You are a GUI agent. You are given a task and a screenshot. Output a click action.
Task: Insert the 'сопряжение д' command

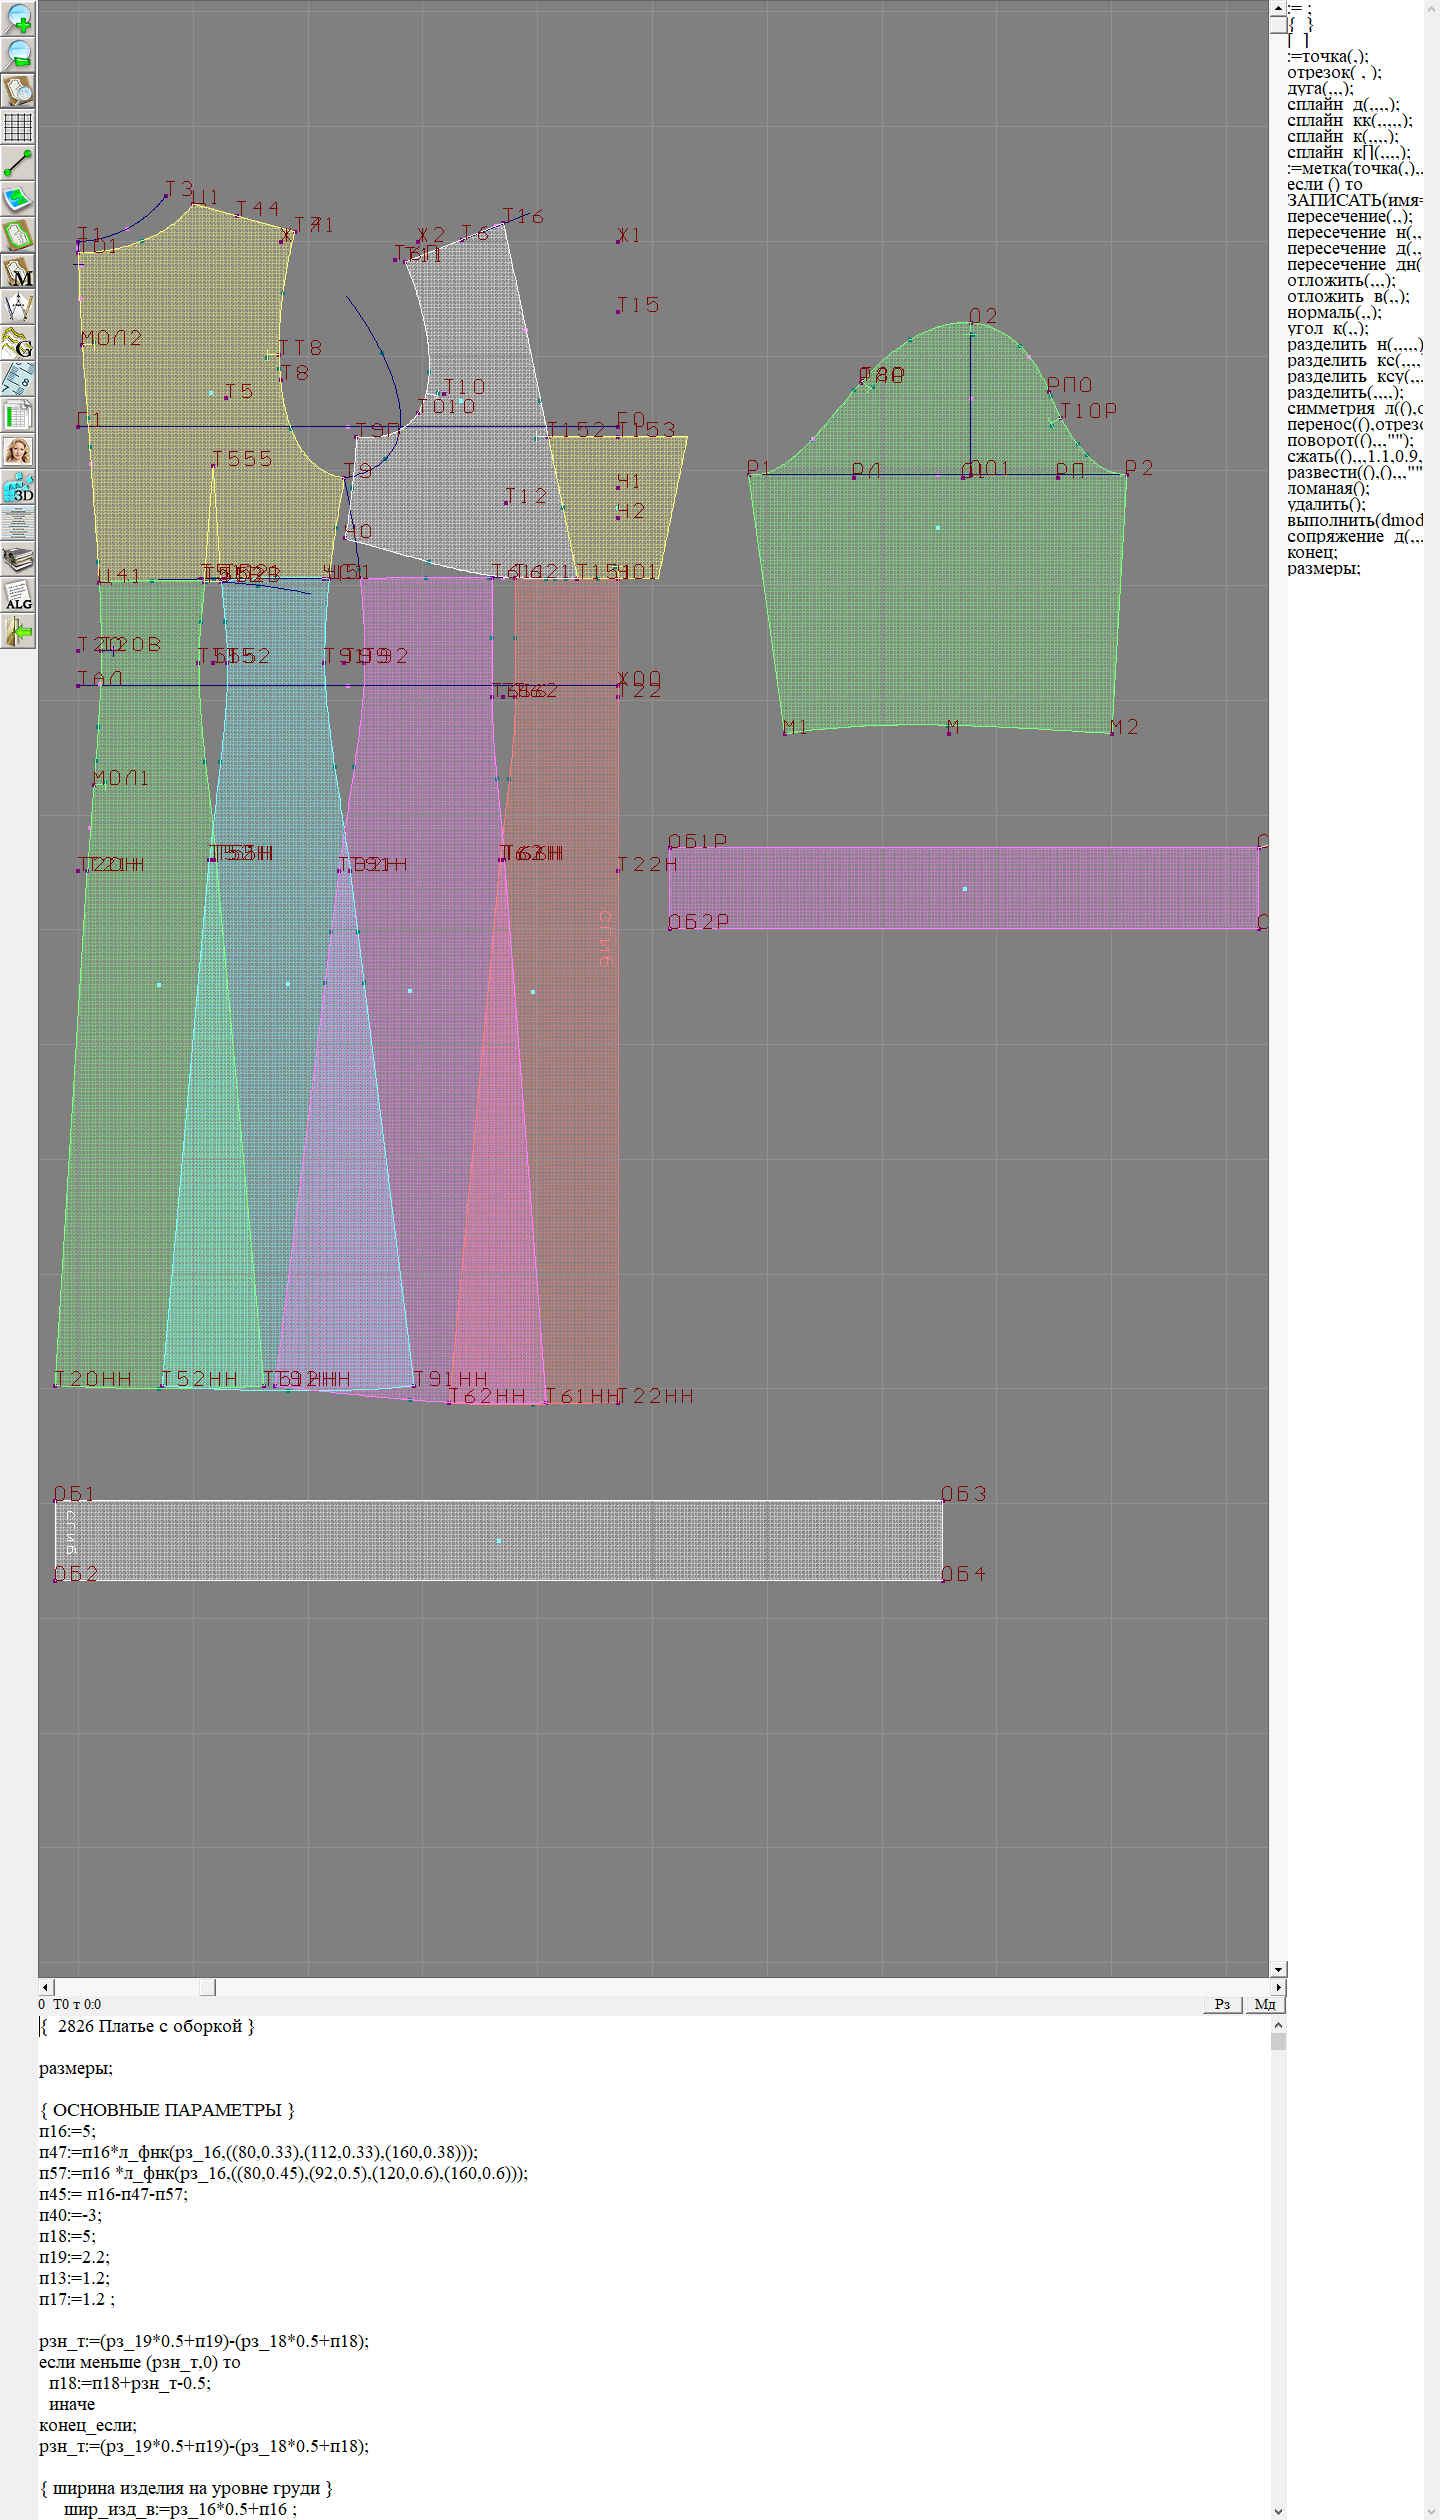pyautogui.click(x=1355, y=537)
